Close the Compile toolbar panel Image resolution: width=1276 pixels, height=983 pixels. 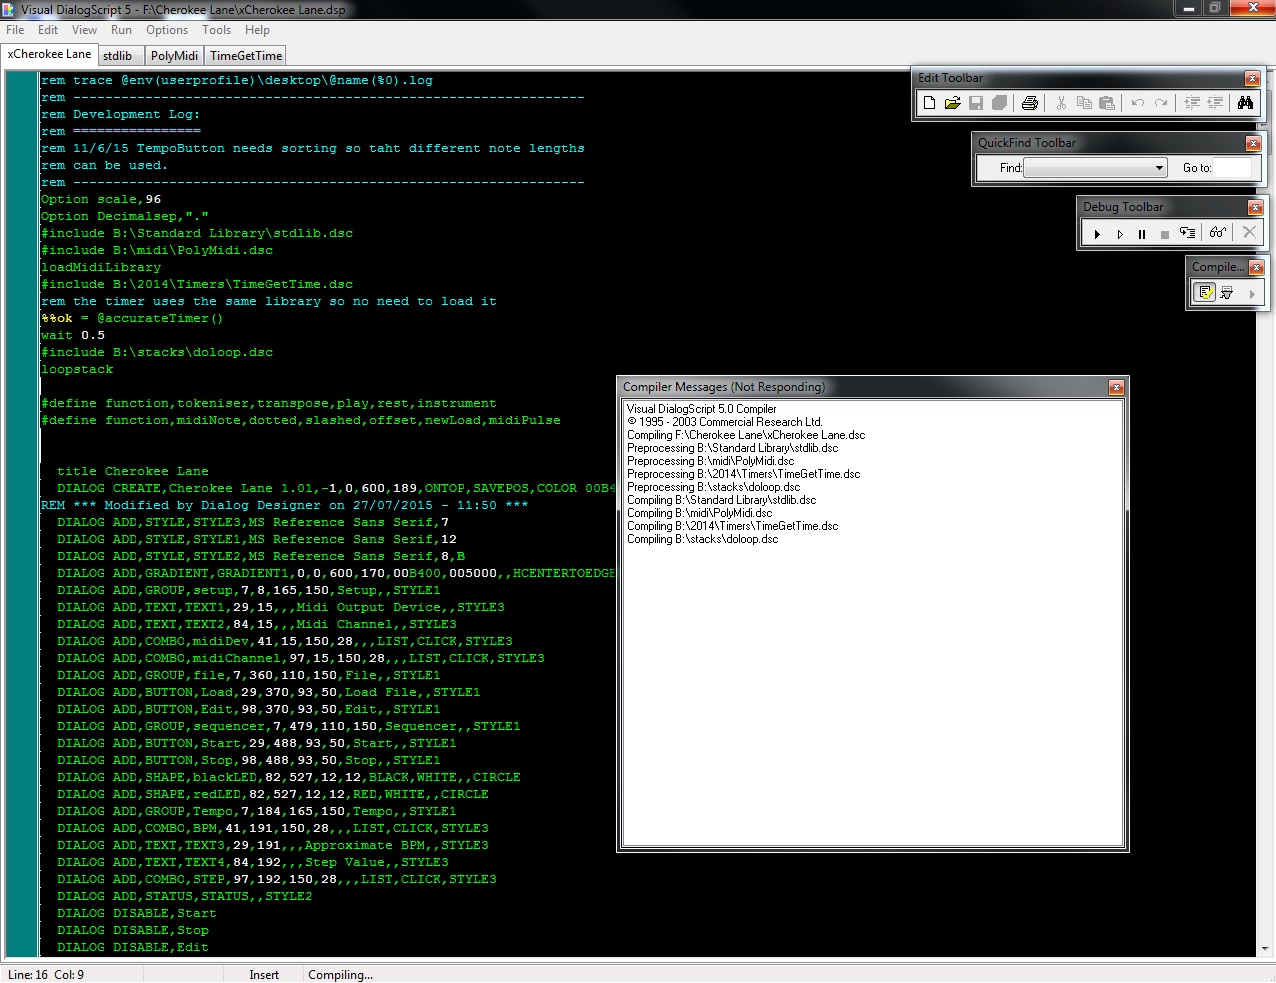[x=1256, y=268]
